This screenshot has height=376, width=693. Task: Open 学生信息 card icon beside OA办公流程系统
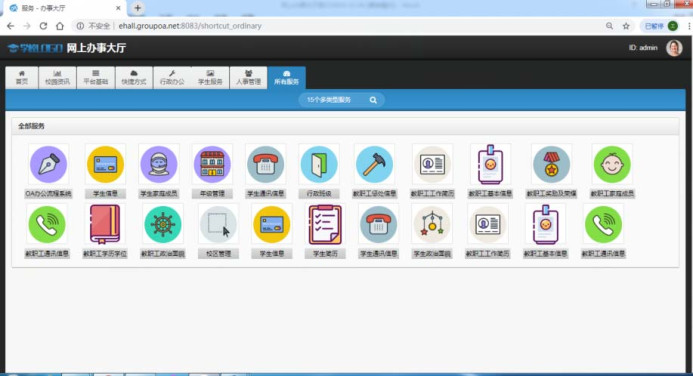[x=105, y=164]
